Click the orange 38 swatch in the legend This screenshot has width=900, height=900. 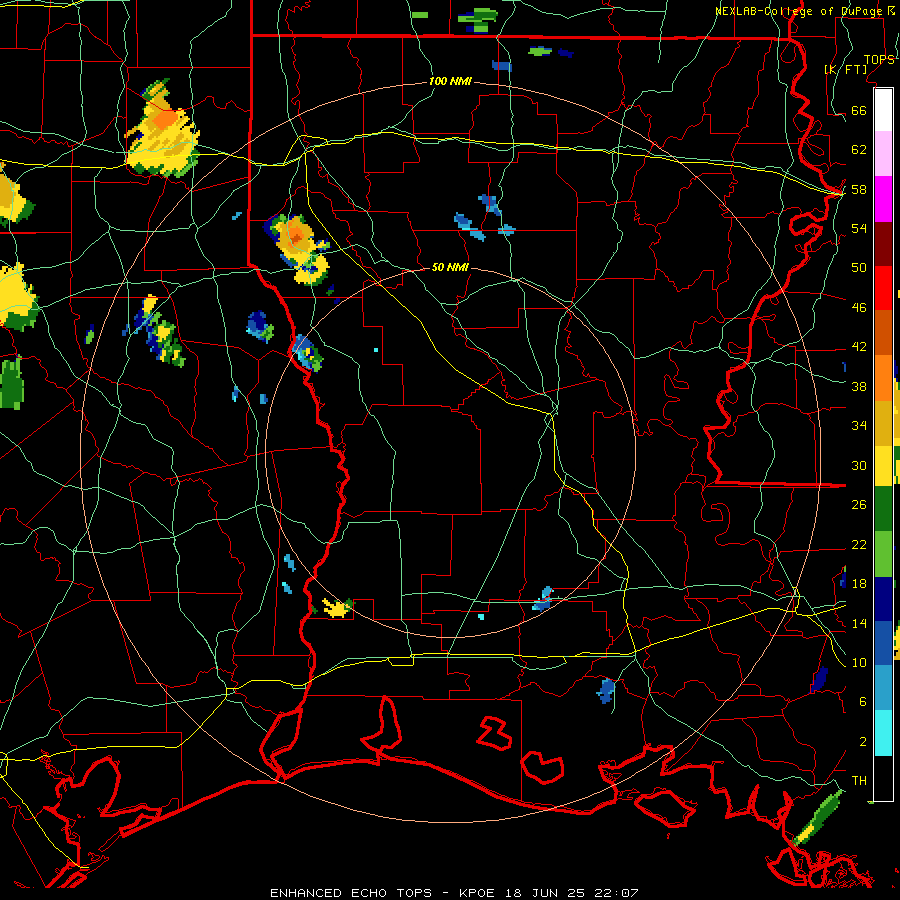click(883, 378)
